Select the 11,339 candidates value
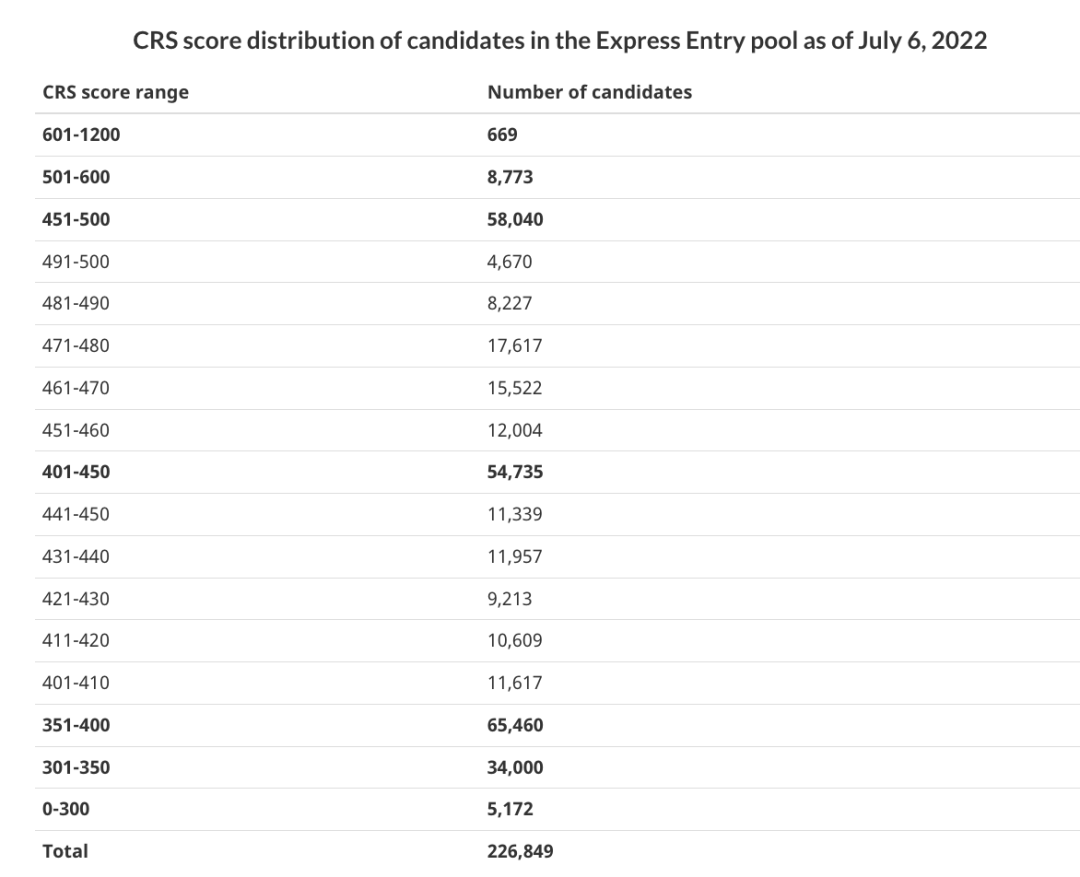Viewport: 1080px width, 877px height. [515, 514]
